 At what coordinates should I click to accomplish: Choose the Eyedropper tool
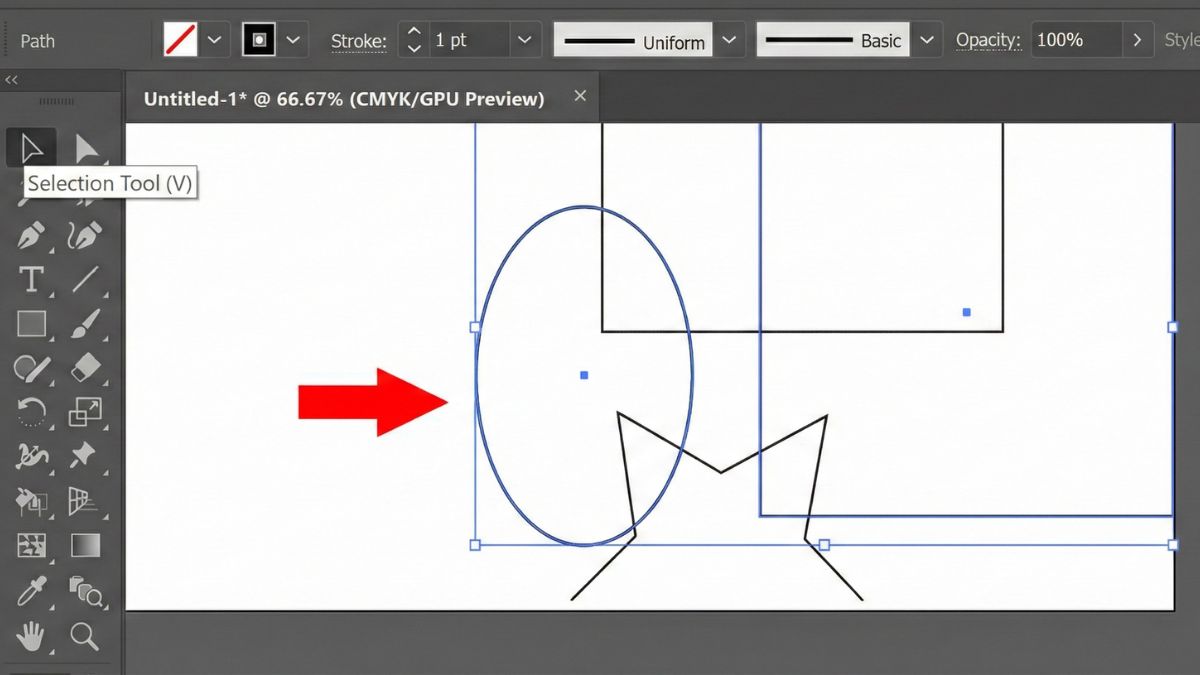tap(30, 590)
